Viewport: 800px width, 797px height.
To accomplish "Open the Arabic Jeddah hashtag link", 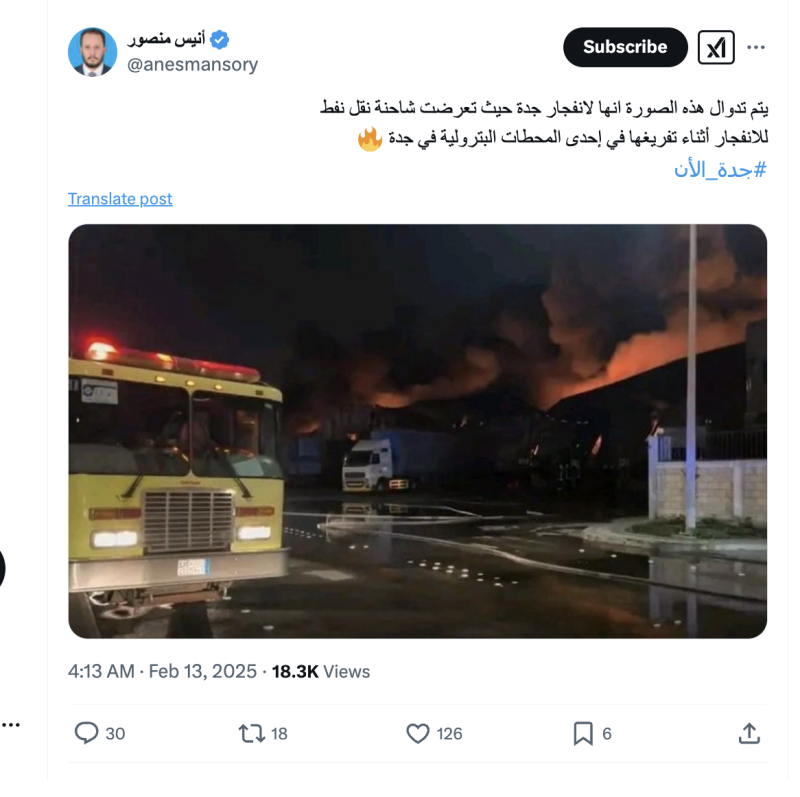I will pos(720,169).
